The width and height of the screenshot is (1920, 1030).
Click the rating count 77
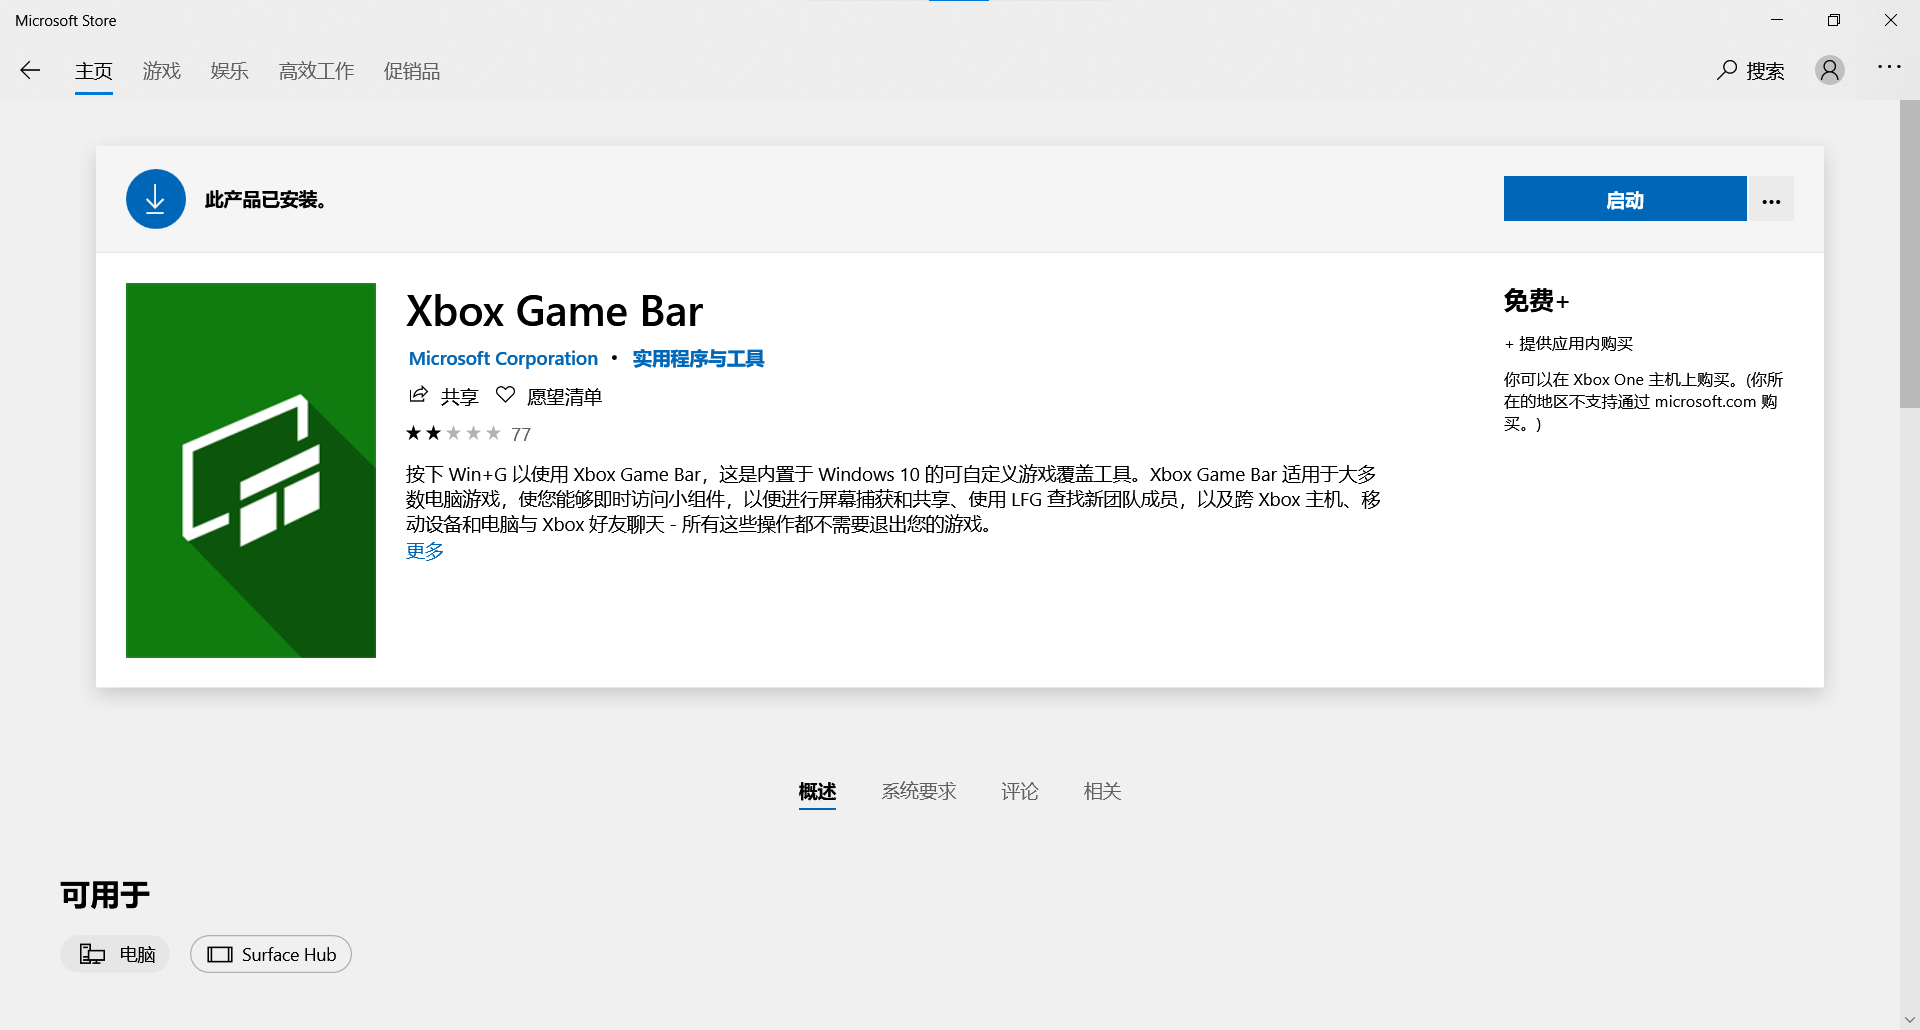521,434
